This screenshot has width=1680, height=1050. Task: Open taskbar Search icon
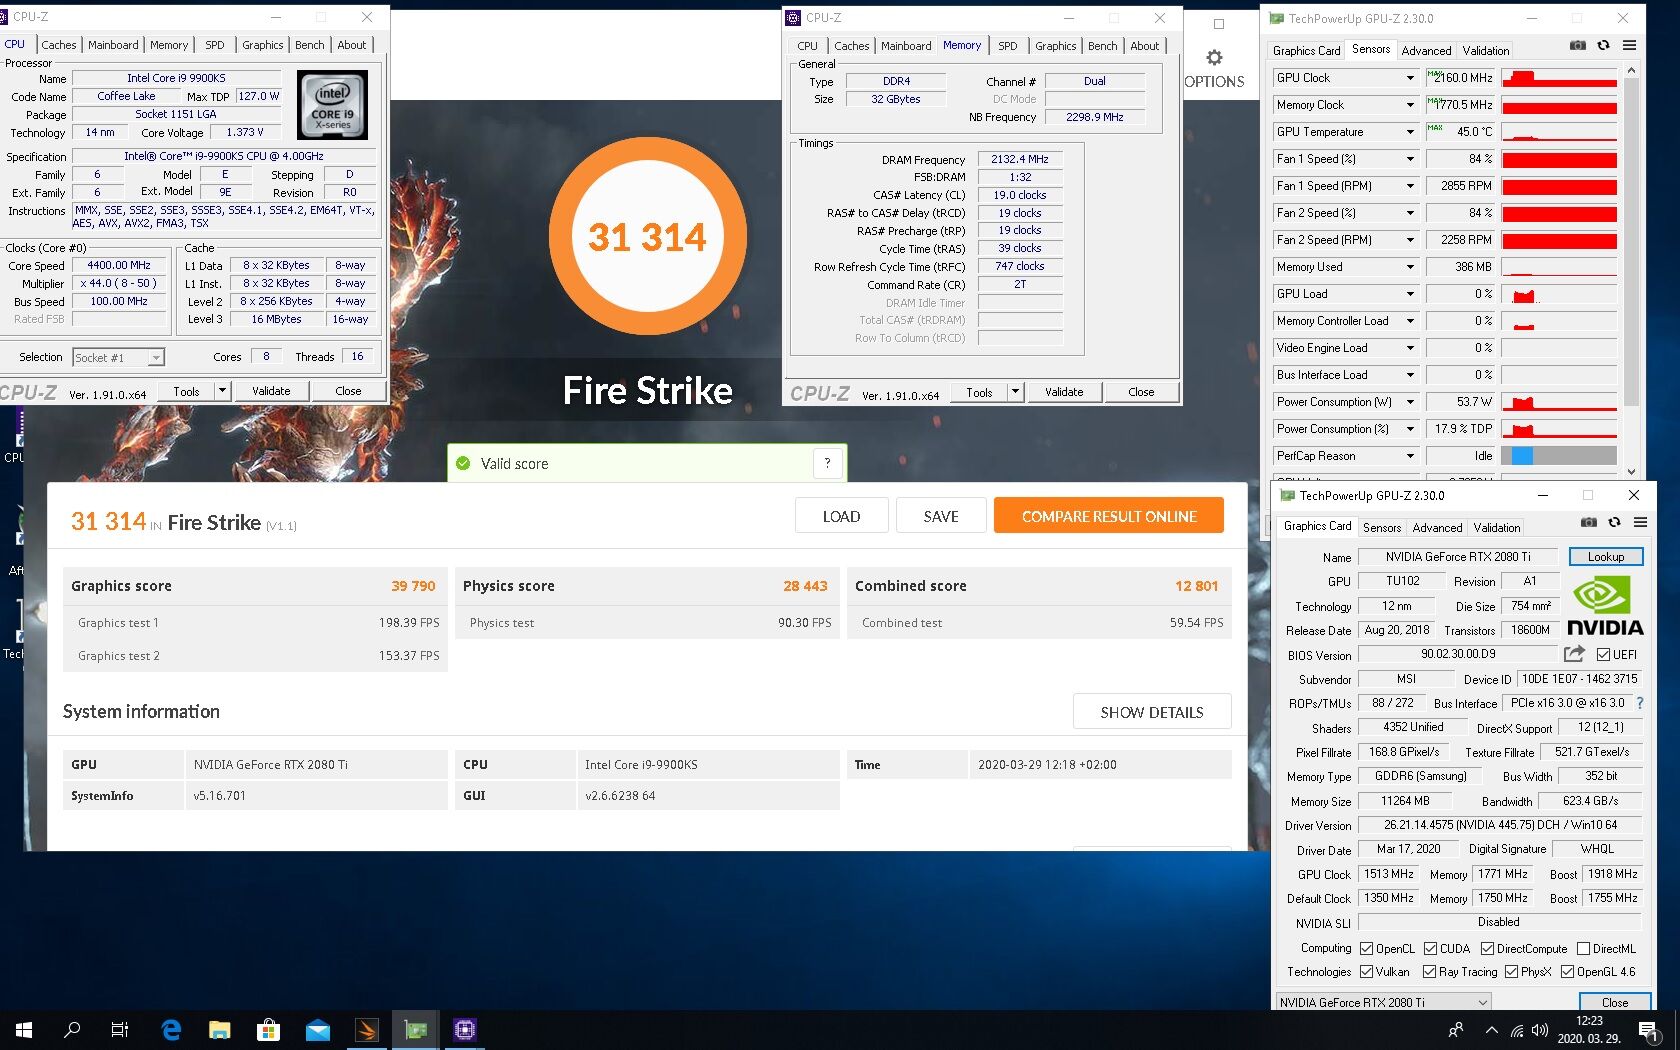click(x=72, y=1030)
